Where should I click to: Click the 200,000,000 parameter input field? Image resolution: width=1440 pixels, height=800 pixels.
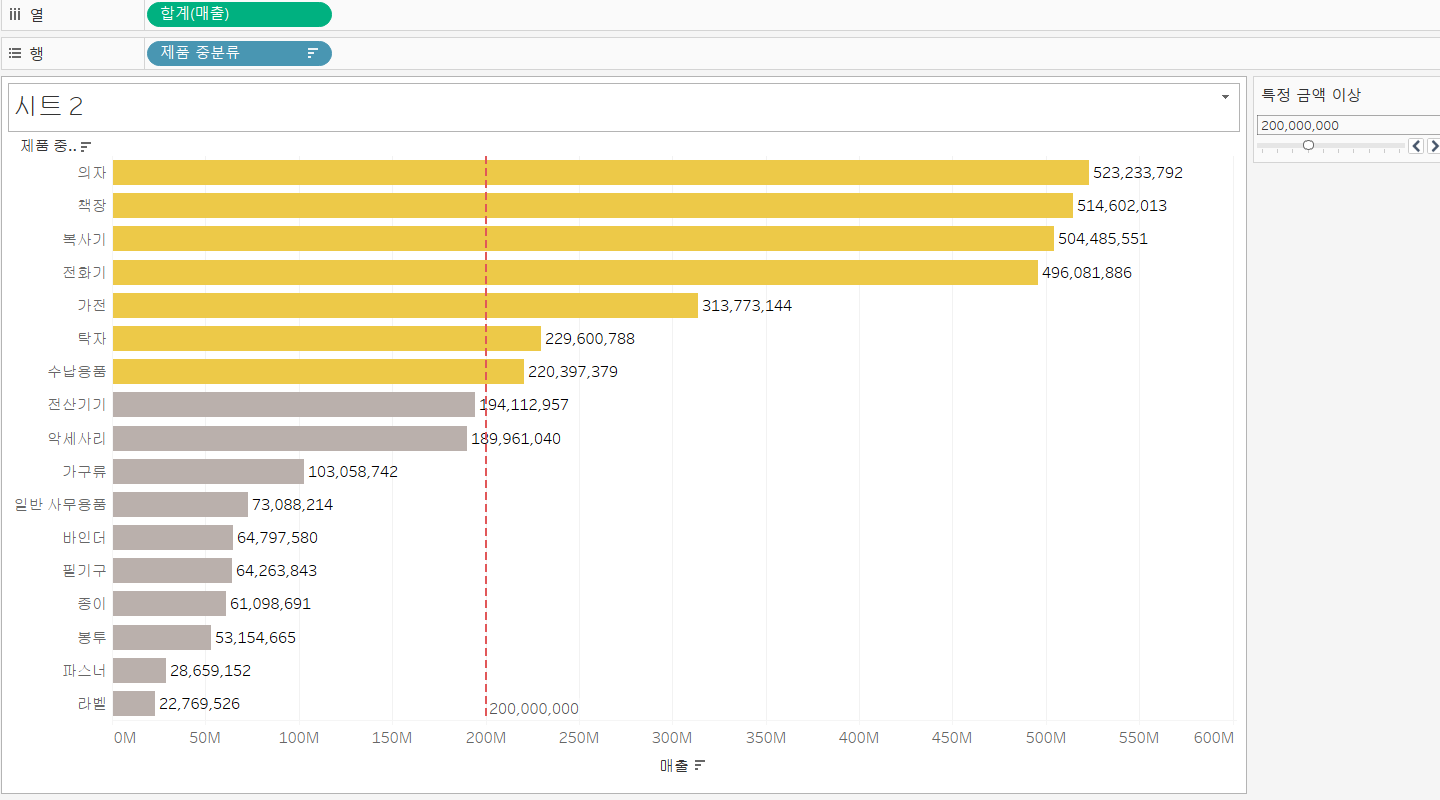pyautogui.click(x=1348, y=125)
